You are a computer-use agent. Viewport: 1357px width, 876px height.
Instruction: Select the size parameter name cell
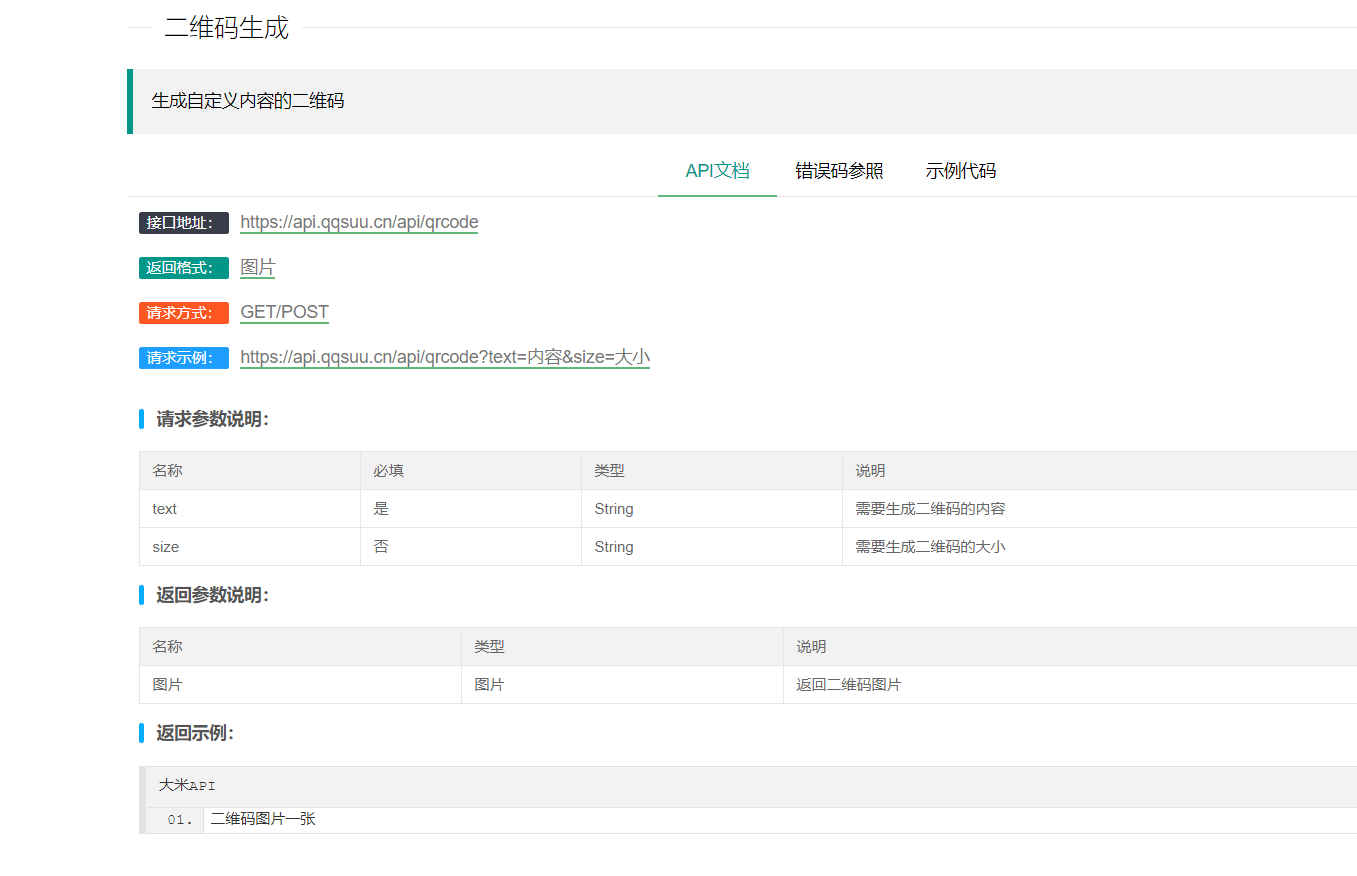click(166, 547)
